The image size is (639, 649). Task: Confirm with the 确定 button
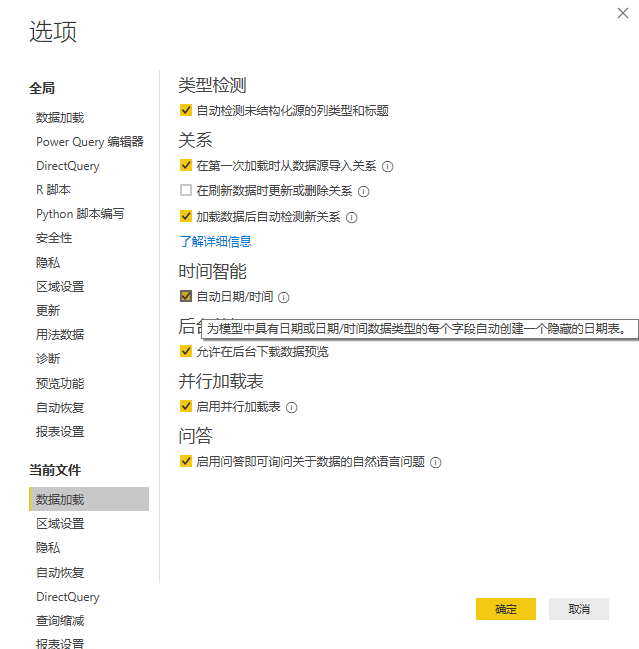tap(506, 609)
